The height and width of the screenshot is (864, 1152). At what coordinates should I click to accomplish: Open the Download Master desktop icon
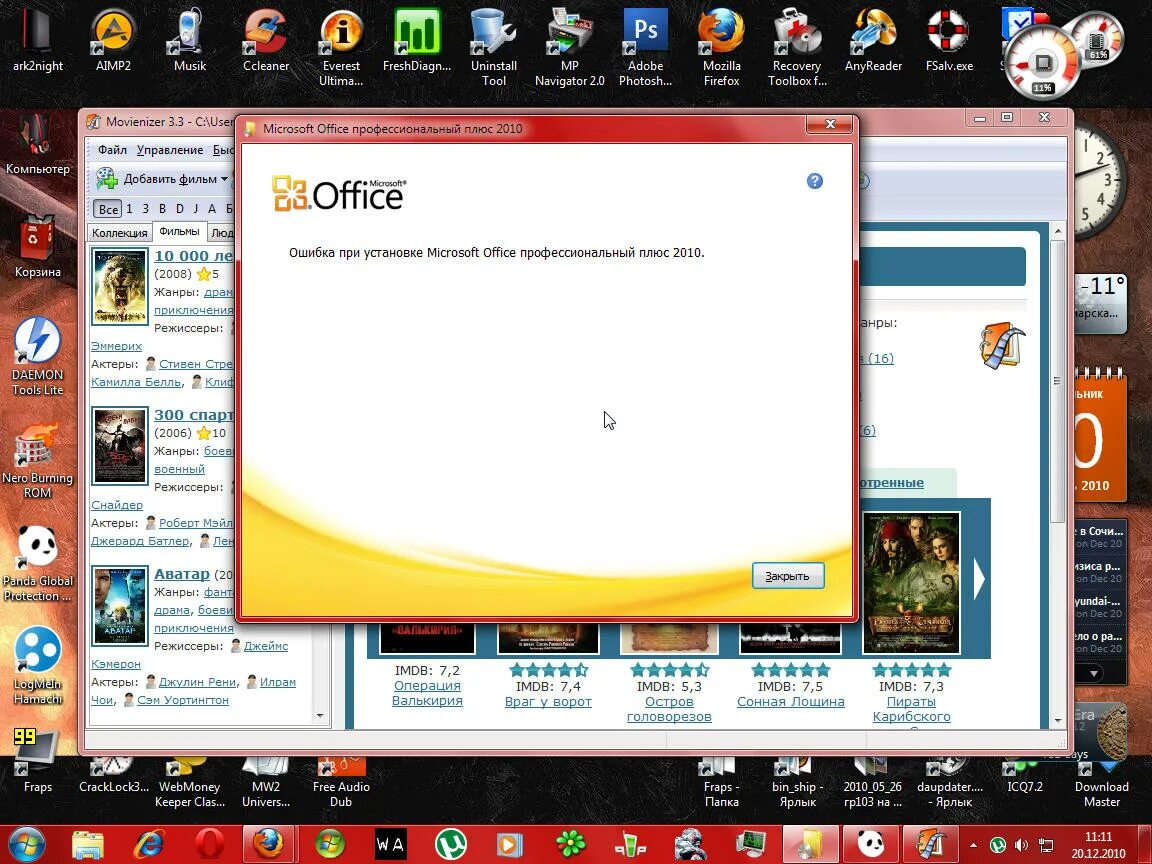click(1101, 782)
